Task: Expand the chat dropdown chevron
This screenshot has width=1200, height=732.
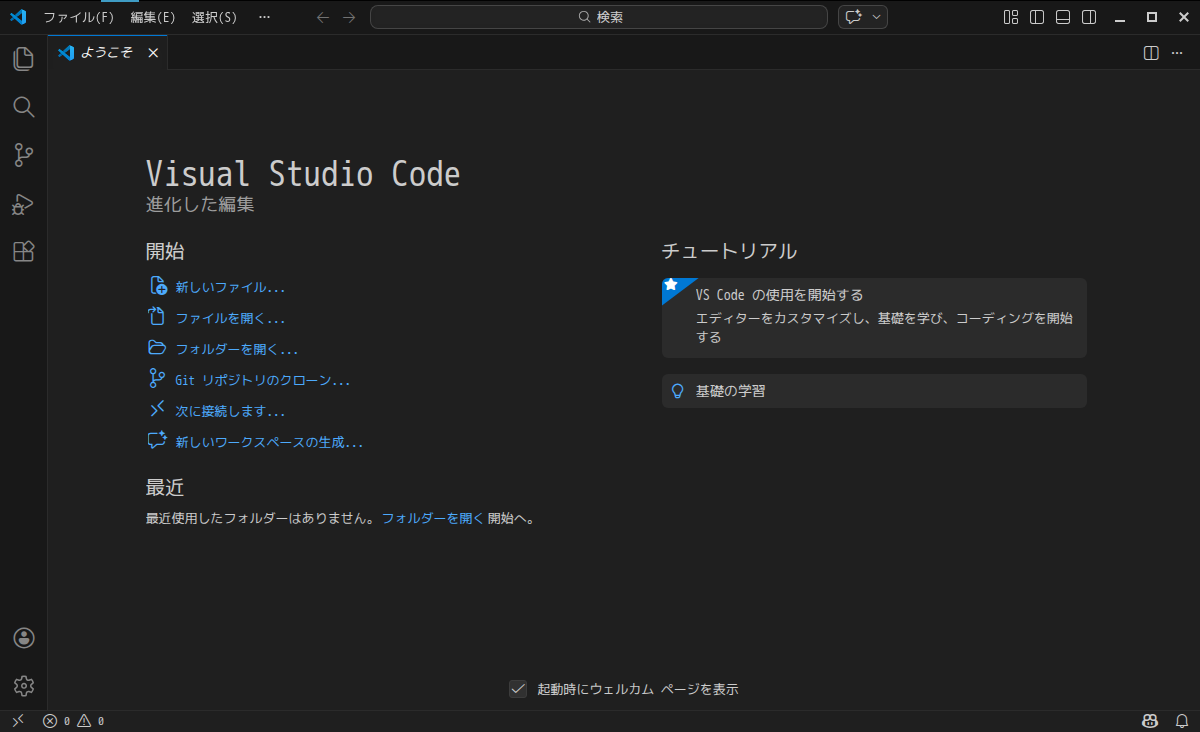Action: (x=877, y=17)
